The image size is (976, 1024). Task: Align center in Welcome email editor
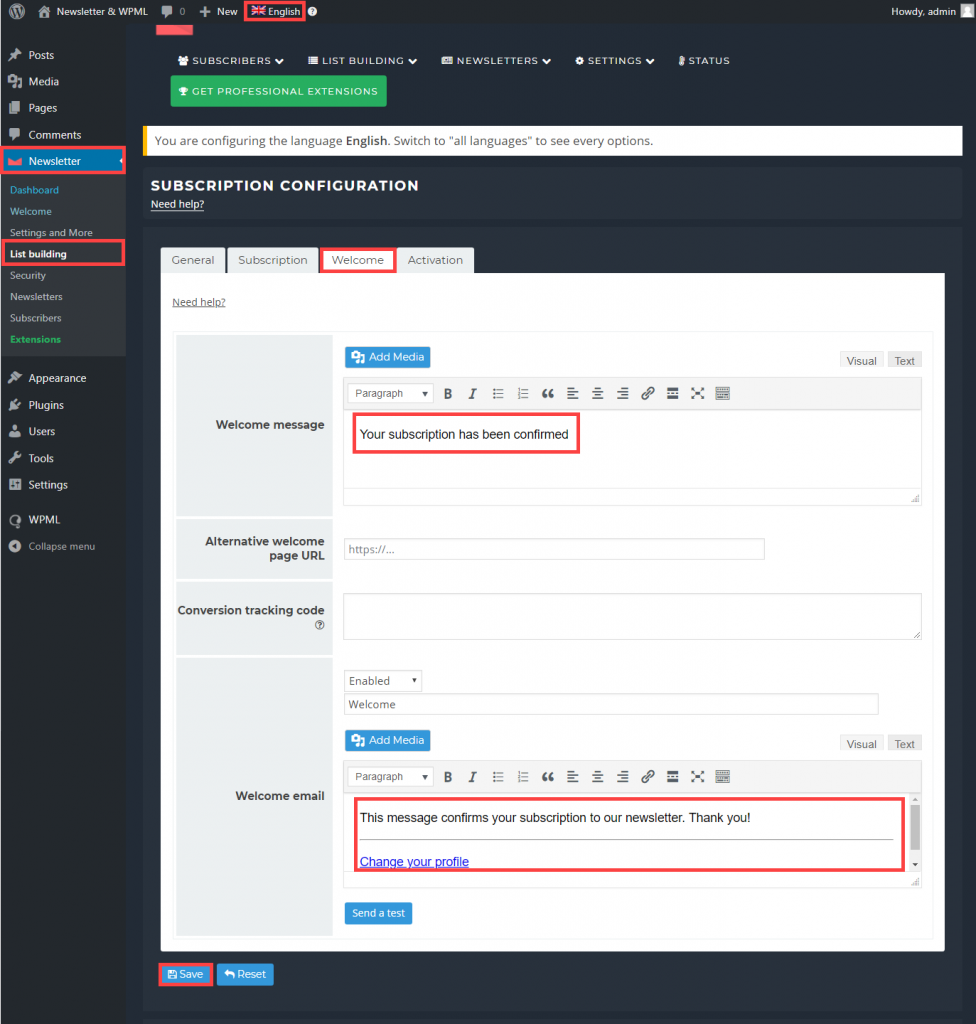[x=597, y=776]
